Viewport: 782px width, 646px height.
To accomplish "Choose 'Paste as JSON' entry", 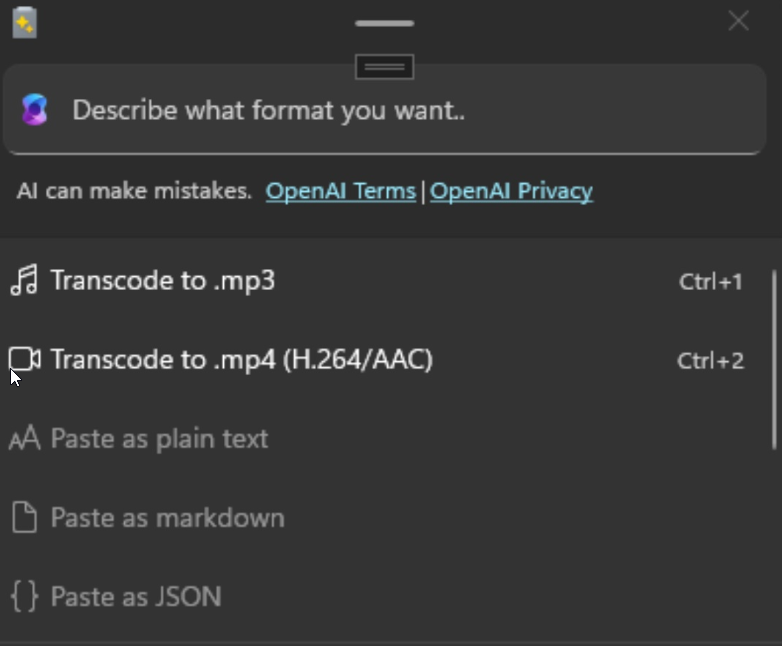I will 136,596.
